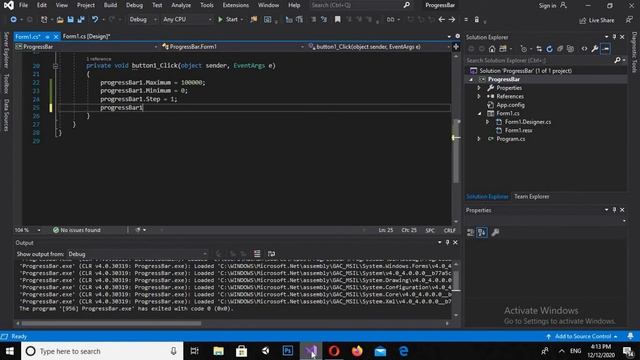Click Clear All icon in Output panel
Screen dimensions: 640x360
(x=257, y=254)
